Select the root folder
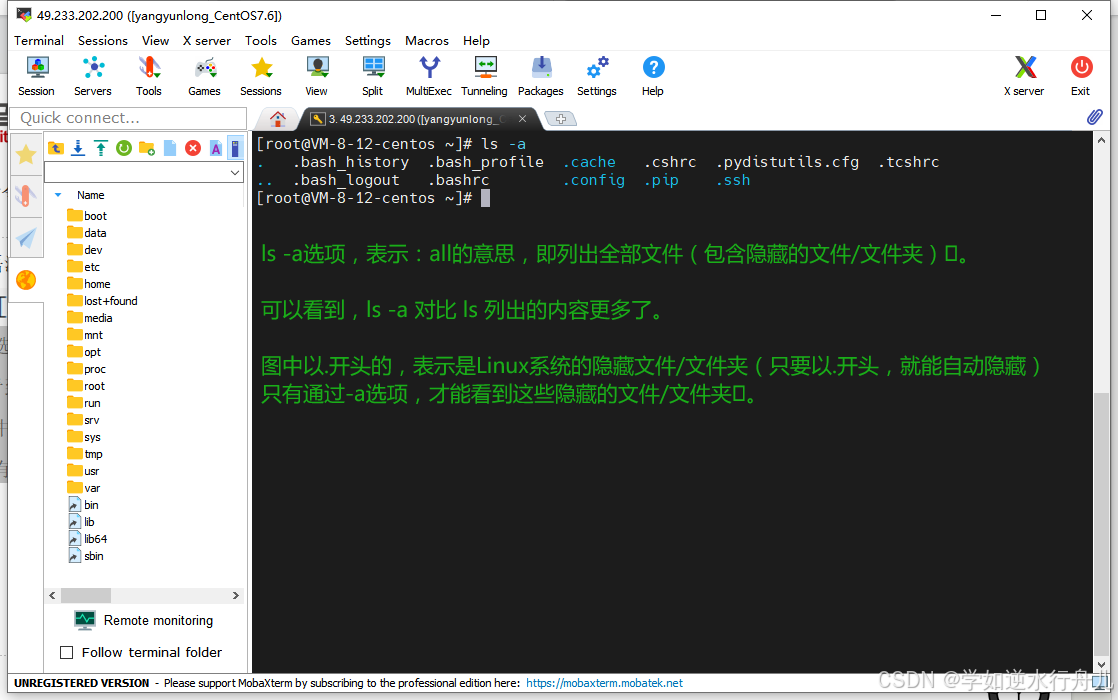This screenshot has width=1118, height=700. click(x=86, y=386)
